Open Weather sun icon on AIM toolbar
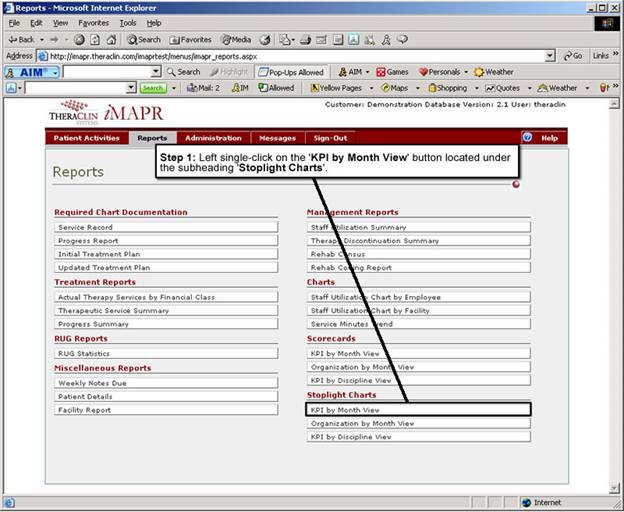Viewport: 624px width, 512px height. (x=494, y=72)
